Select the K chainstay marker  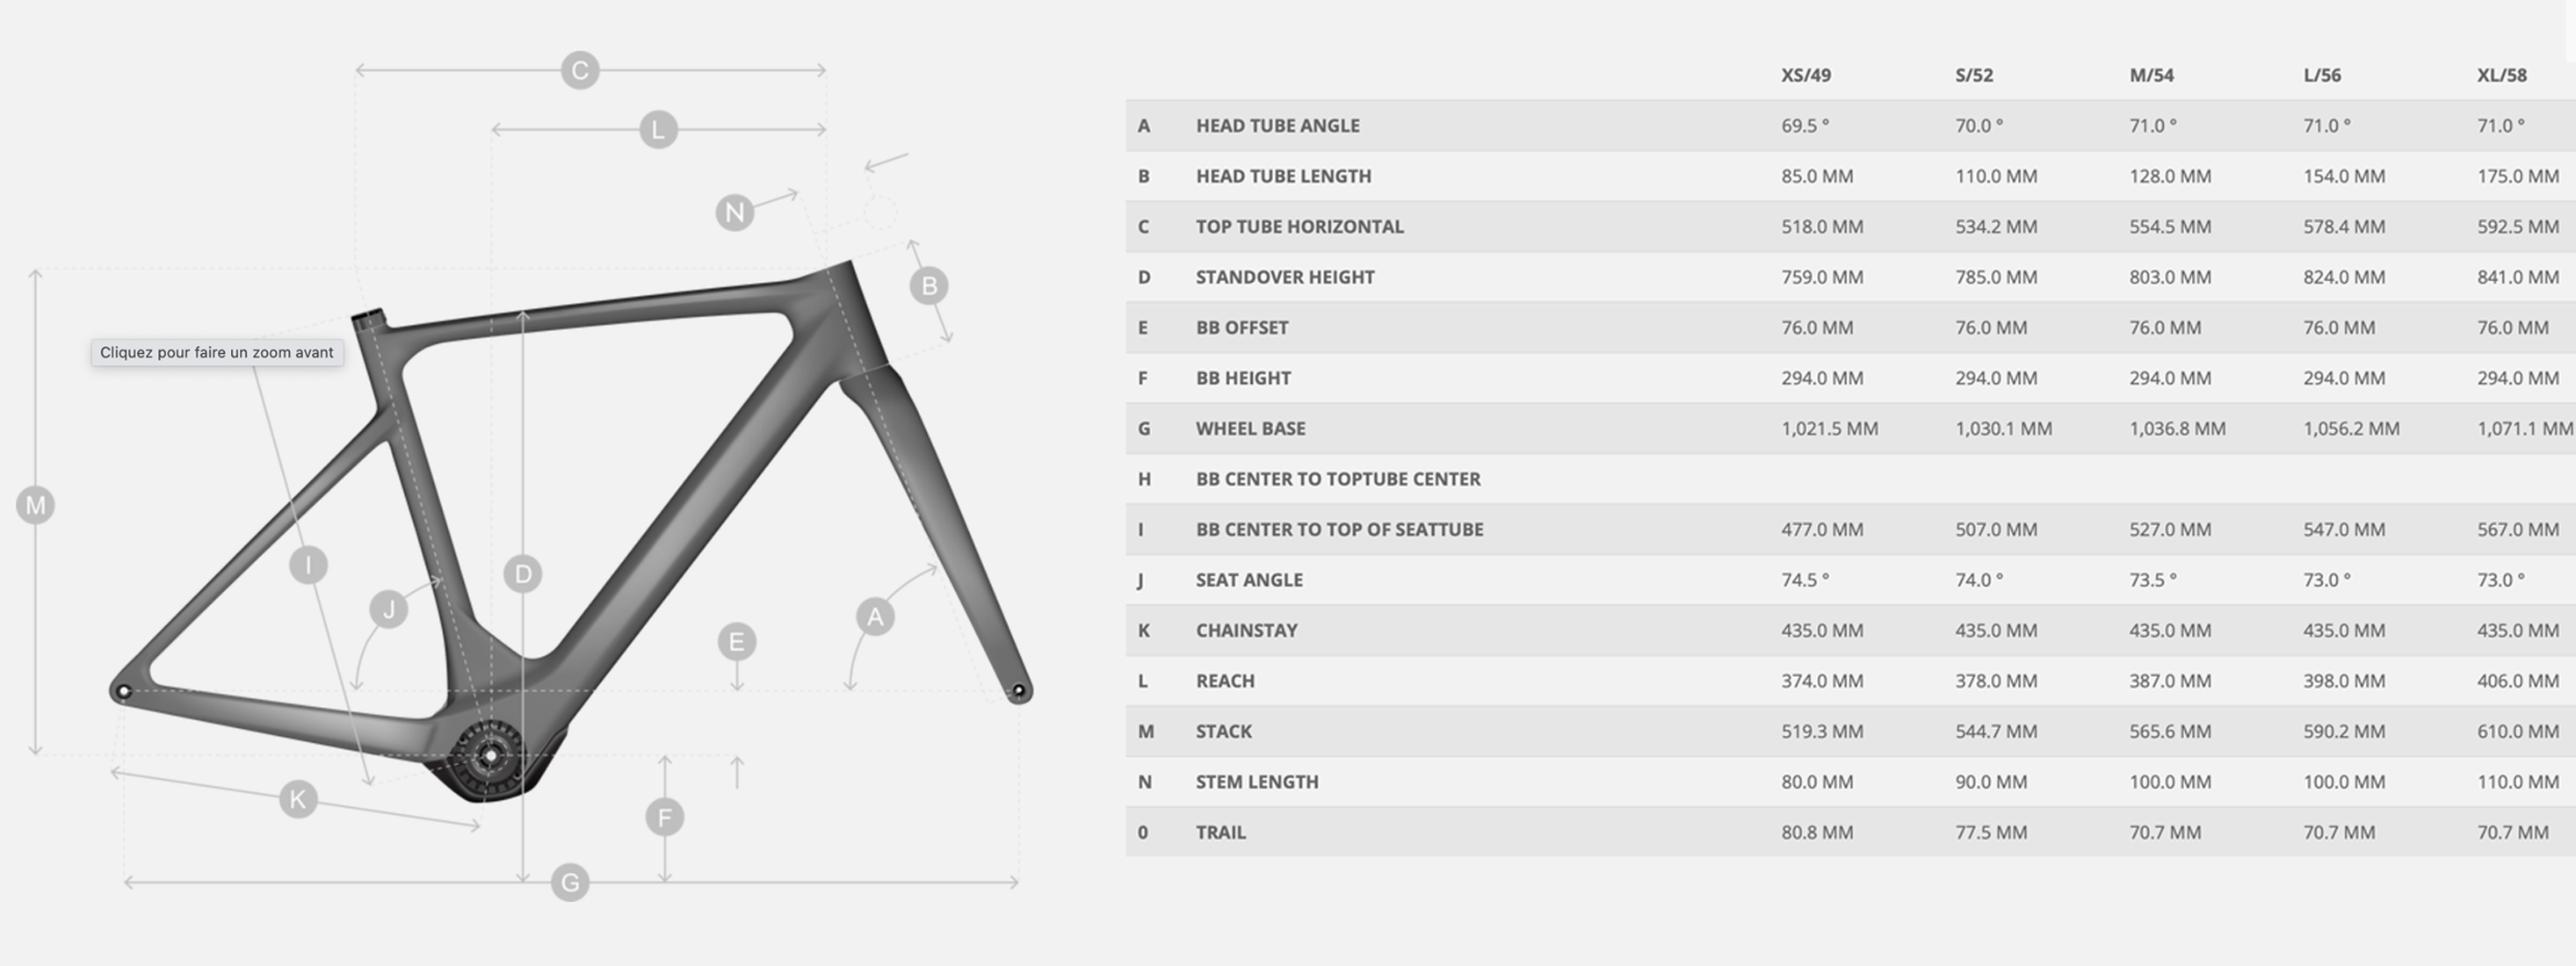298,799
